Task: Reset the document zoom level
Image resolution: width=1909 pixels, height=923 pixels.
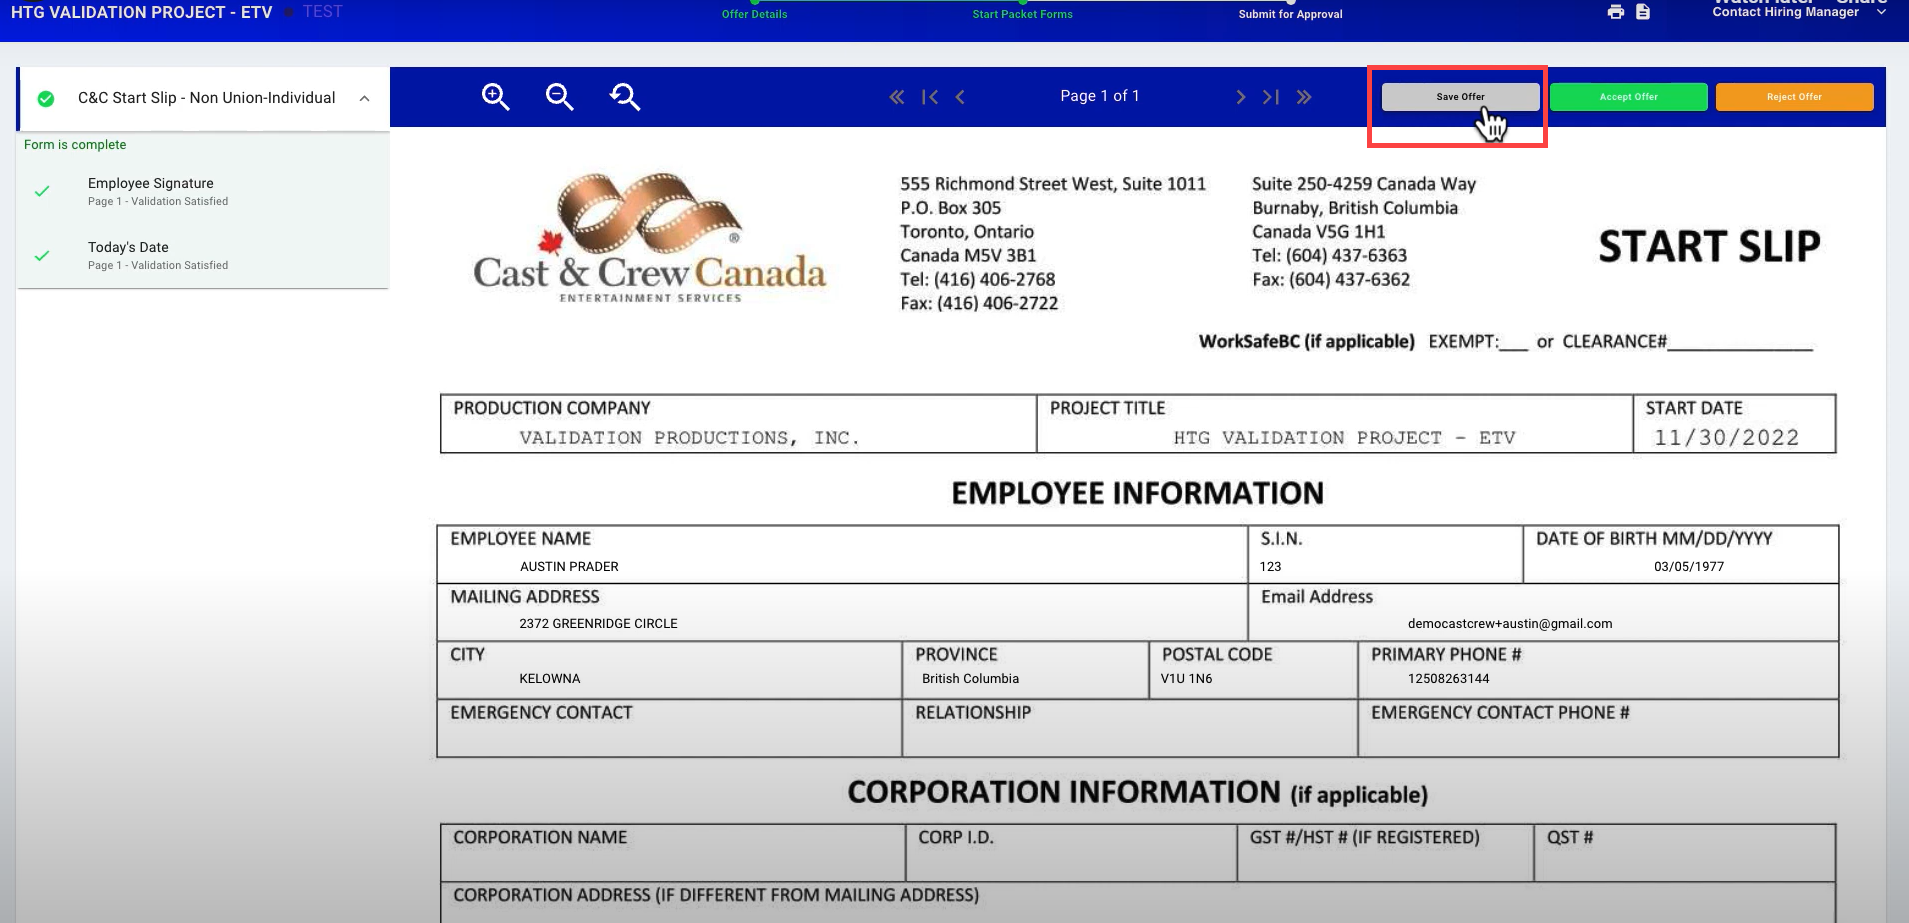Action: click(625, 97)
